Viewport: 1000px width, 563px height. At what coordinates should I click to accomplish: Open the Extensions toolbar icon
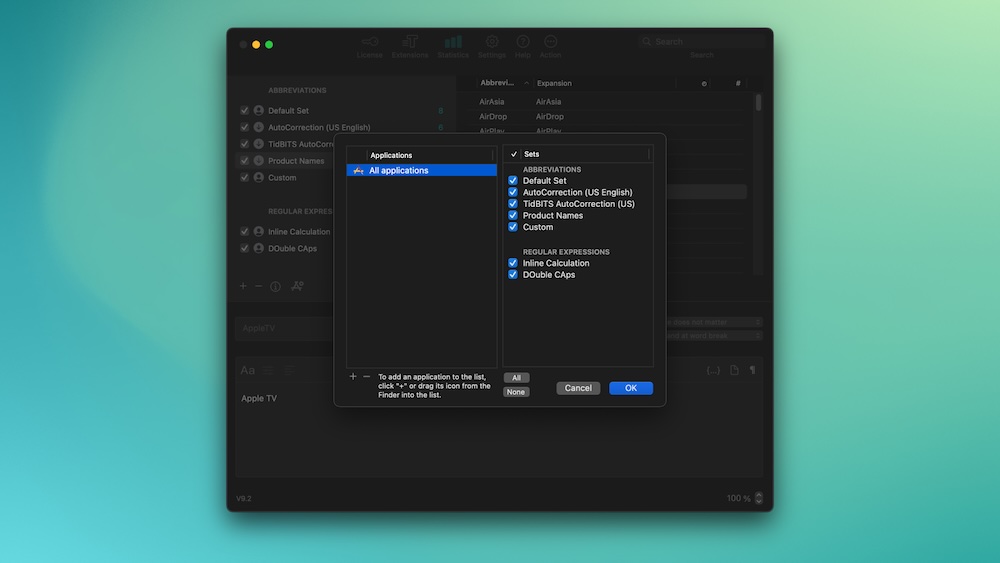410,42
